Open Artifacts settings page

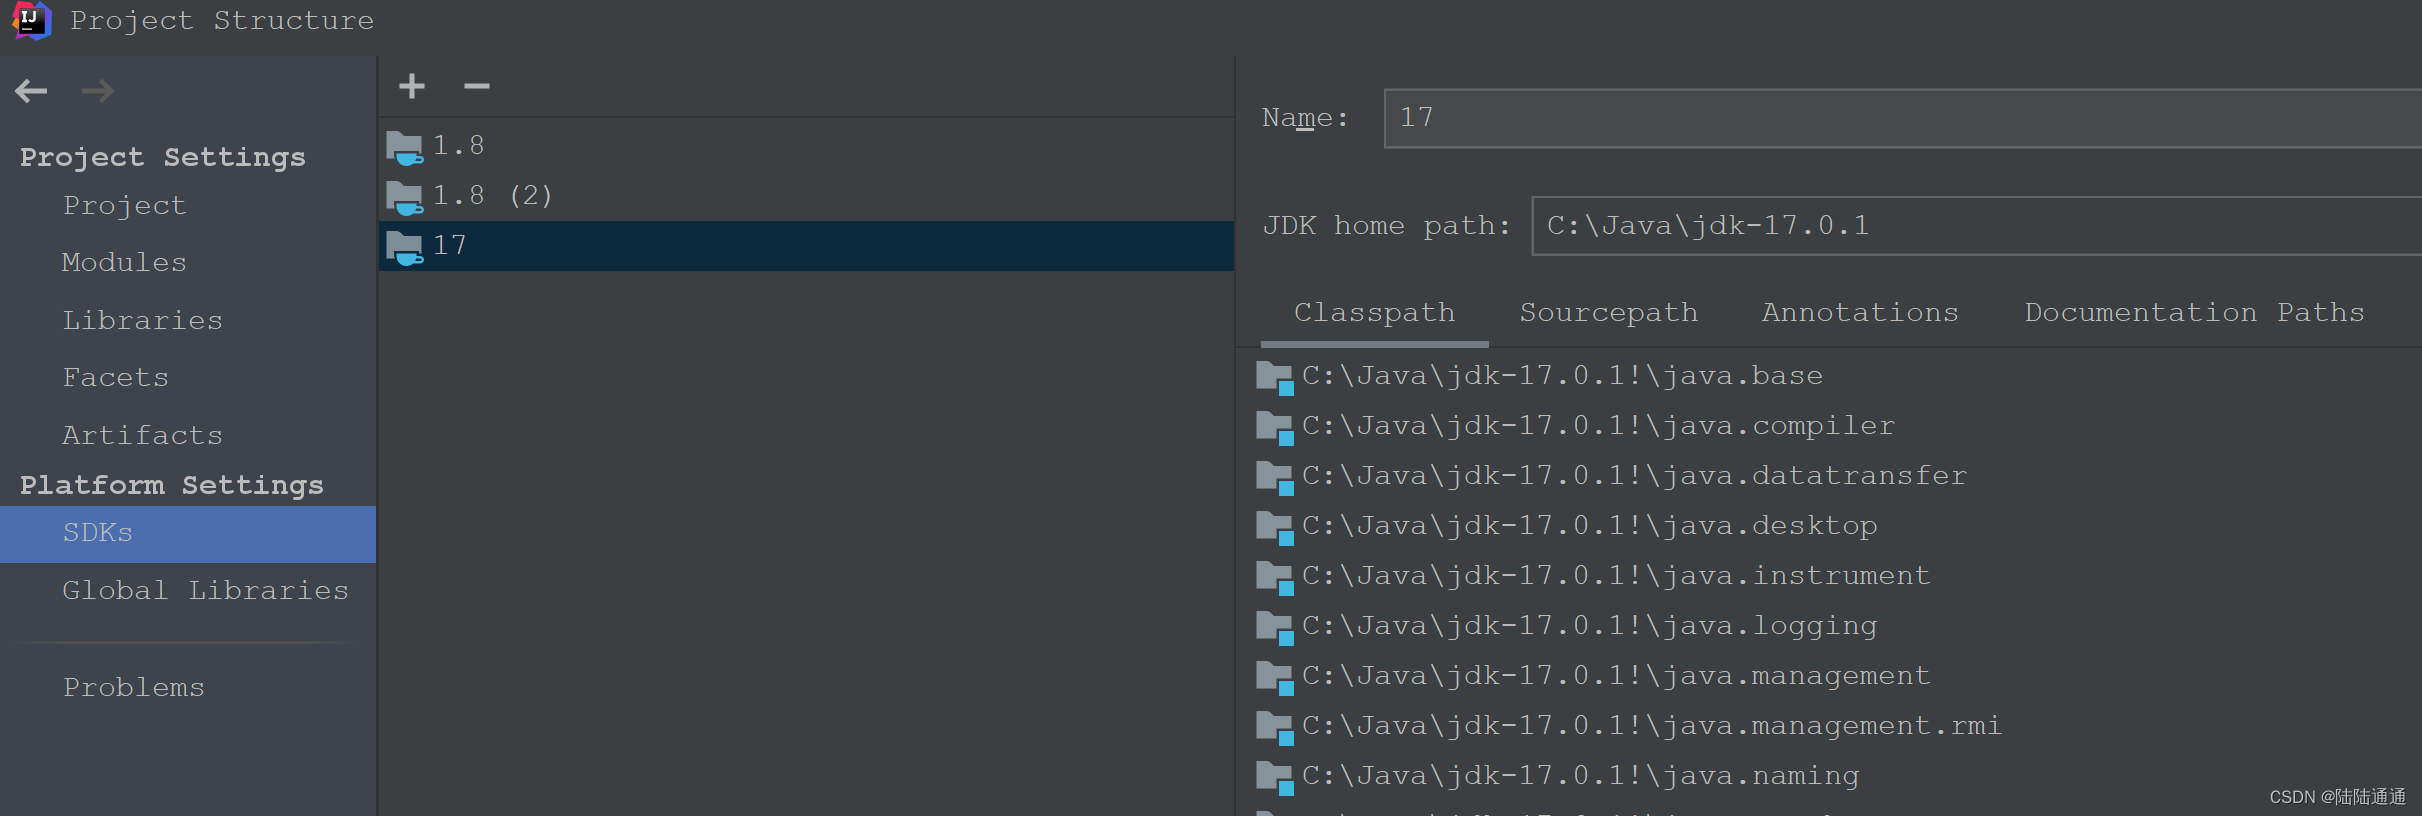point(143,435)
